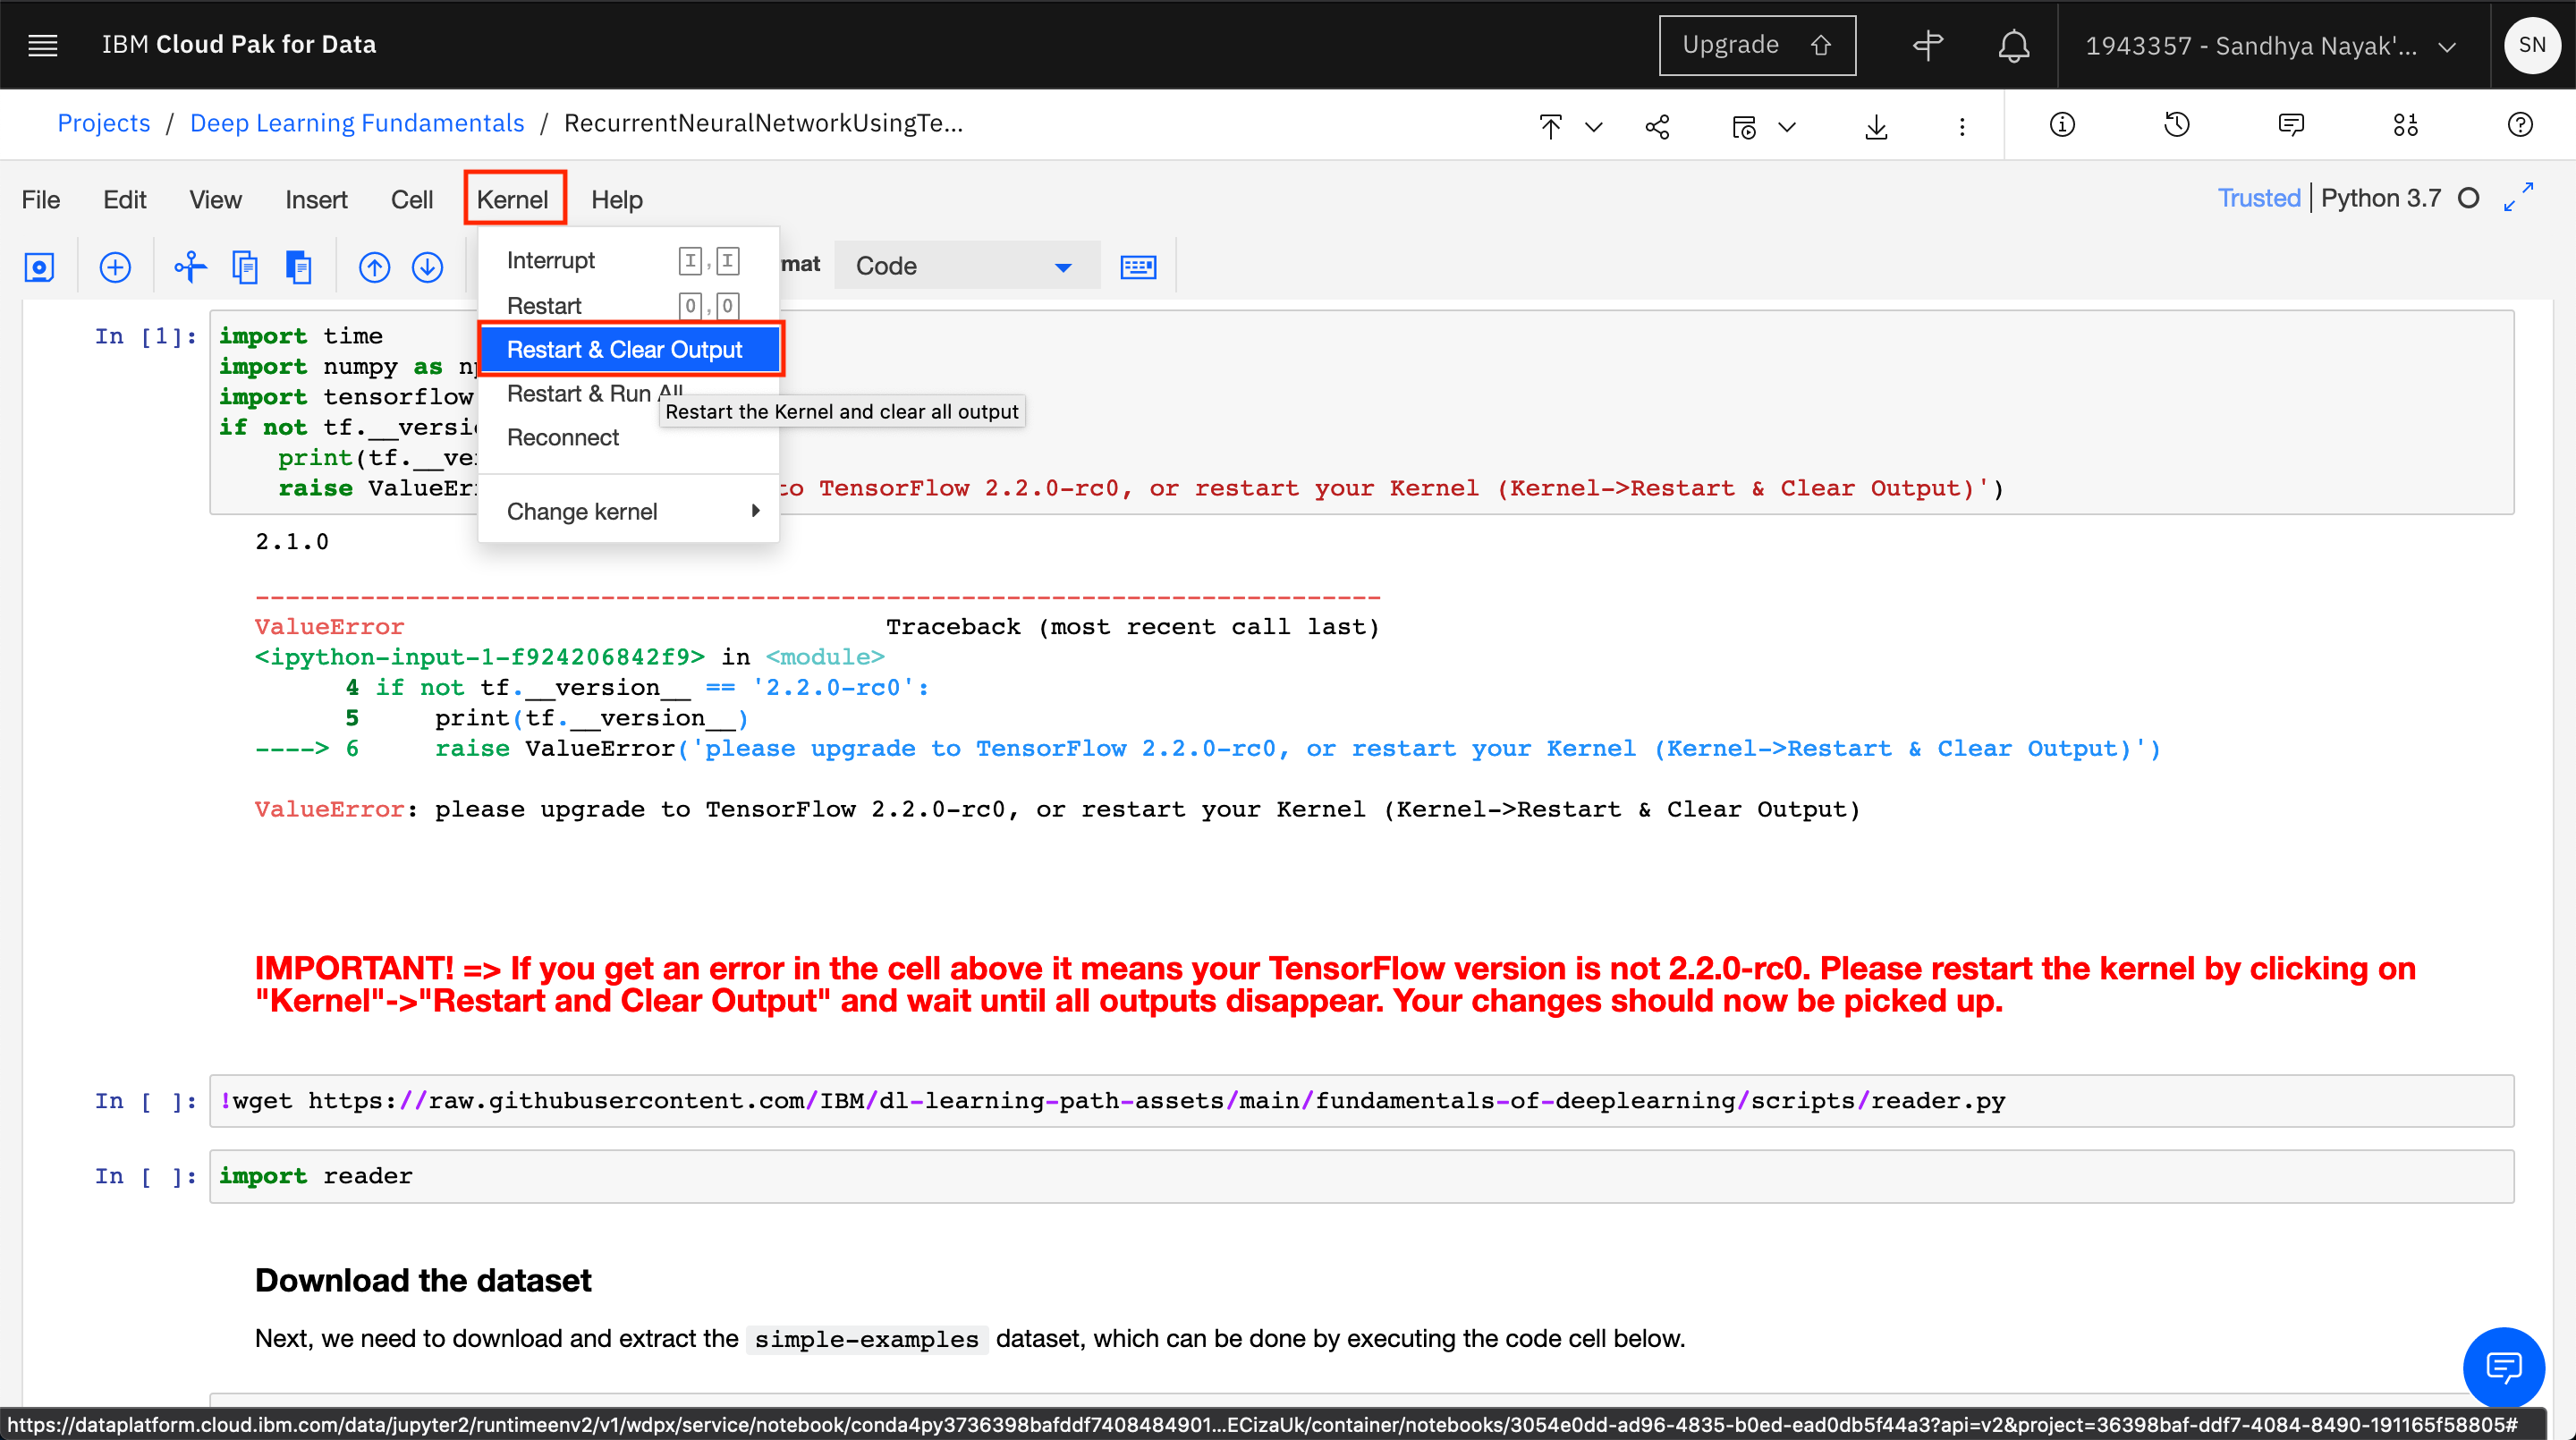2576x1440 pixels.
Task: Open the Code cell type dropdown
Action: click(x=965, y=266)
